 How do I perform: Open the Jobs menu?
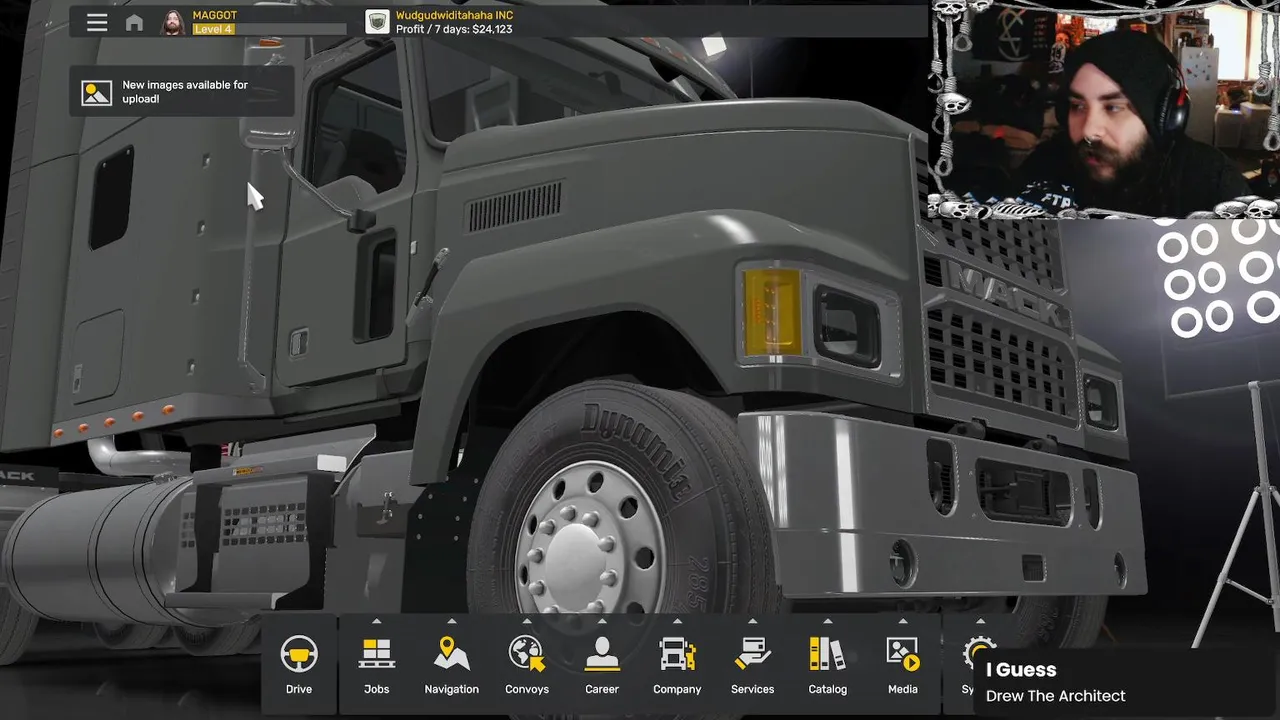(376, 665)
